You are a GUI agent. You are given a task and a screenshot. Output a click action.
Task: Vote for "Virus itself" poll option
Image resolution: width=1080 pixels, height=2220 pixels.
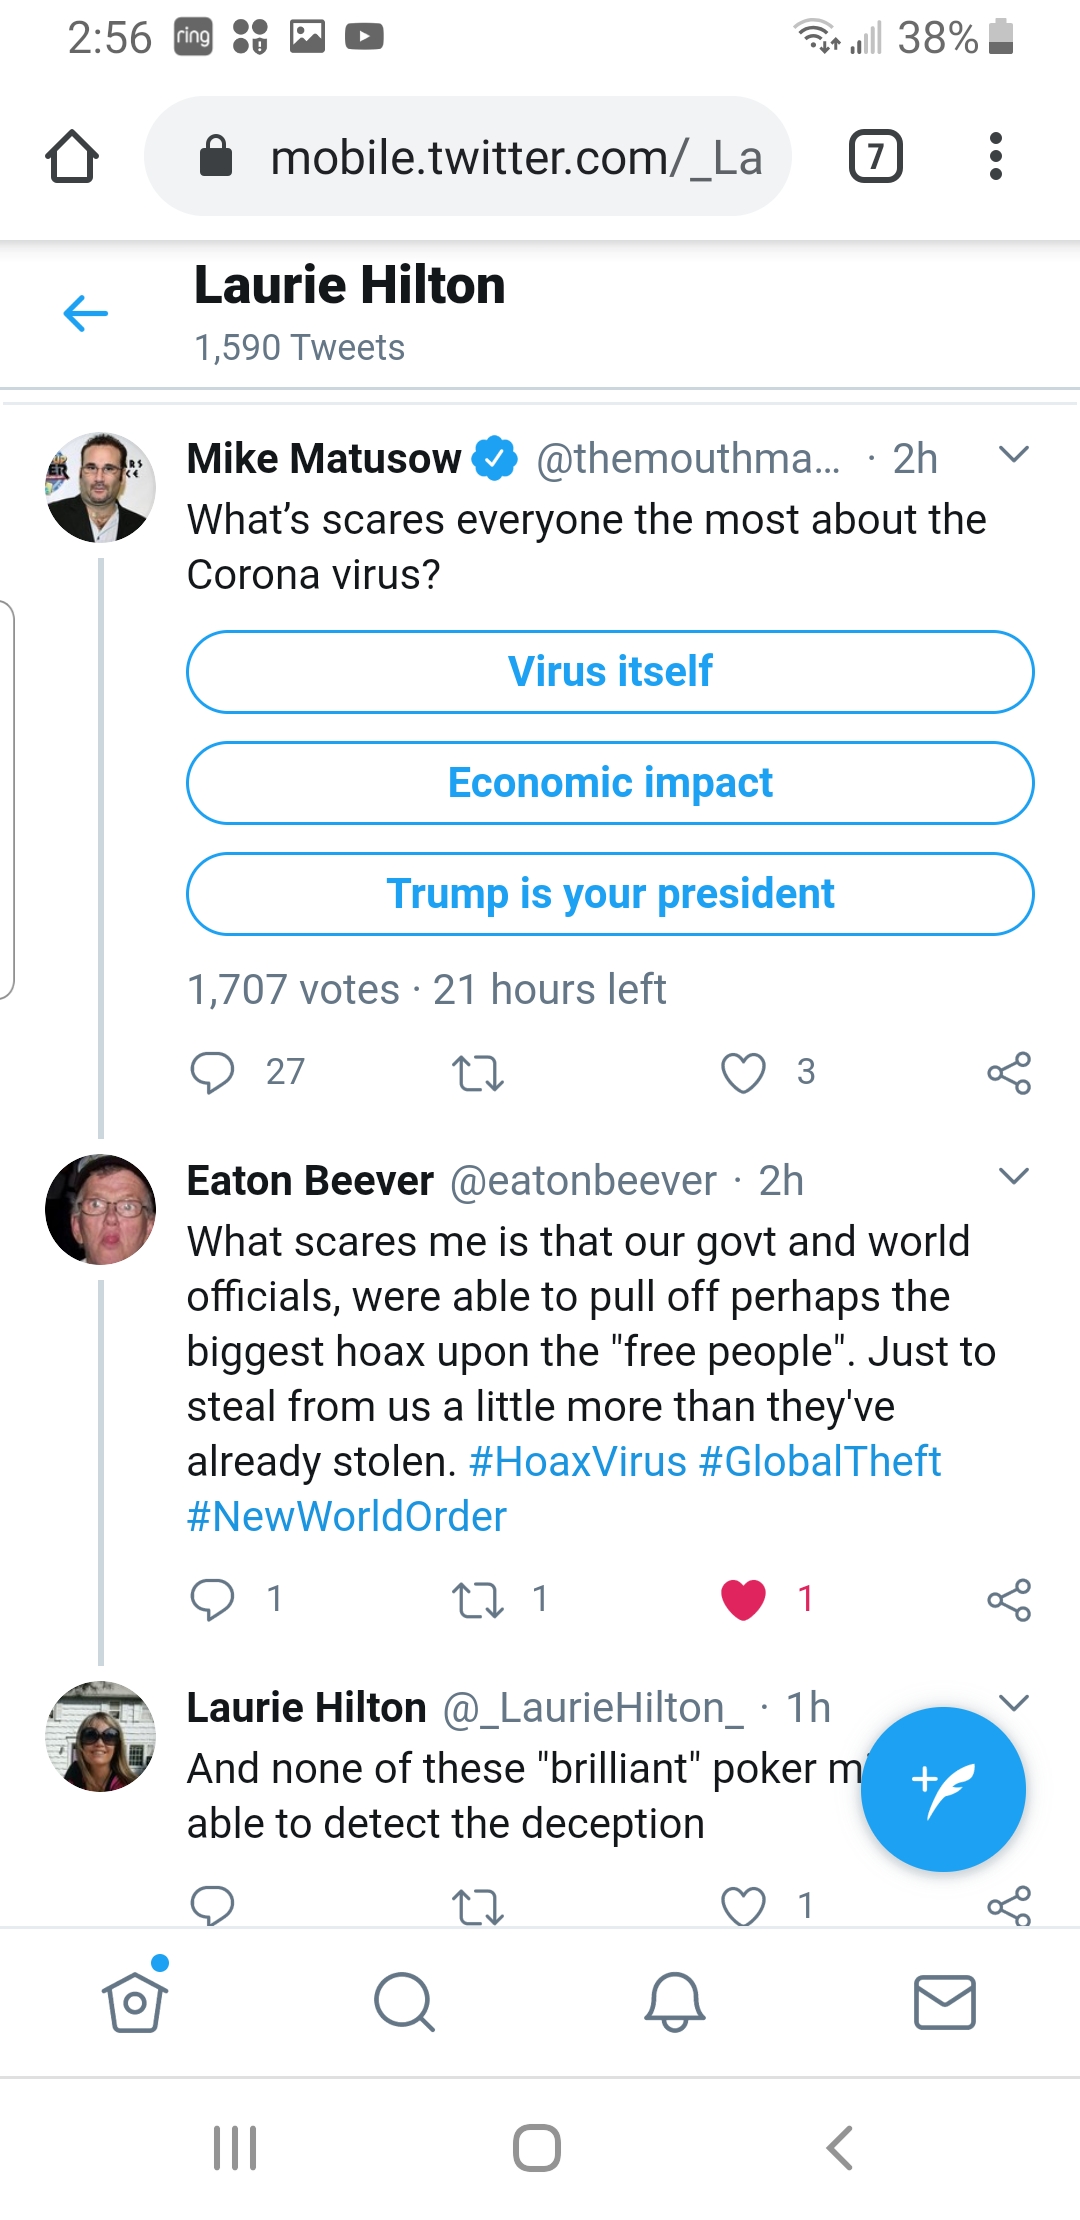610,672
